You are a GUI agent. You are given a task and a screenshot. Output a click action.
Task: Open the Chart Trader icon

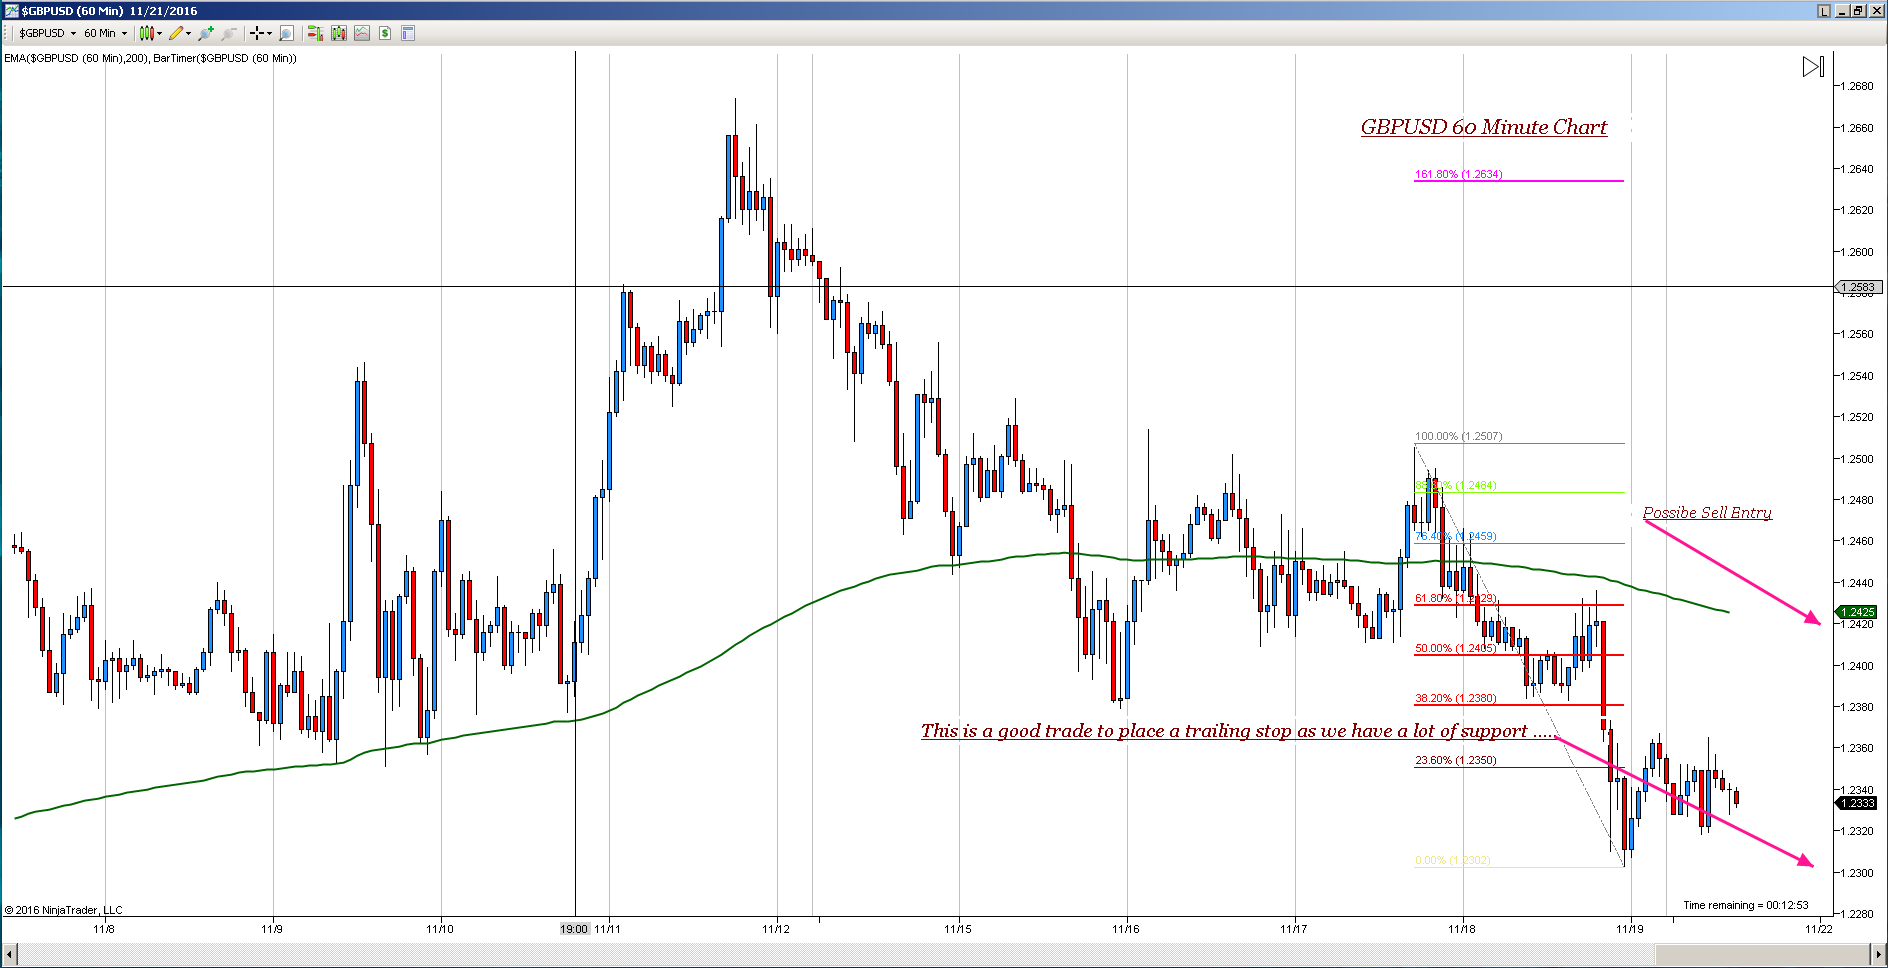315,33
